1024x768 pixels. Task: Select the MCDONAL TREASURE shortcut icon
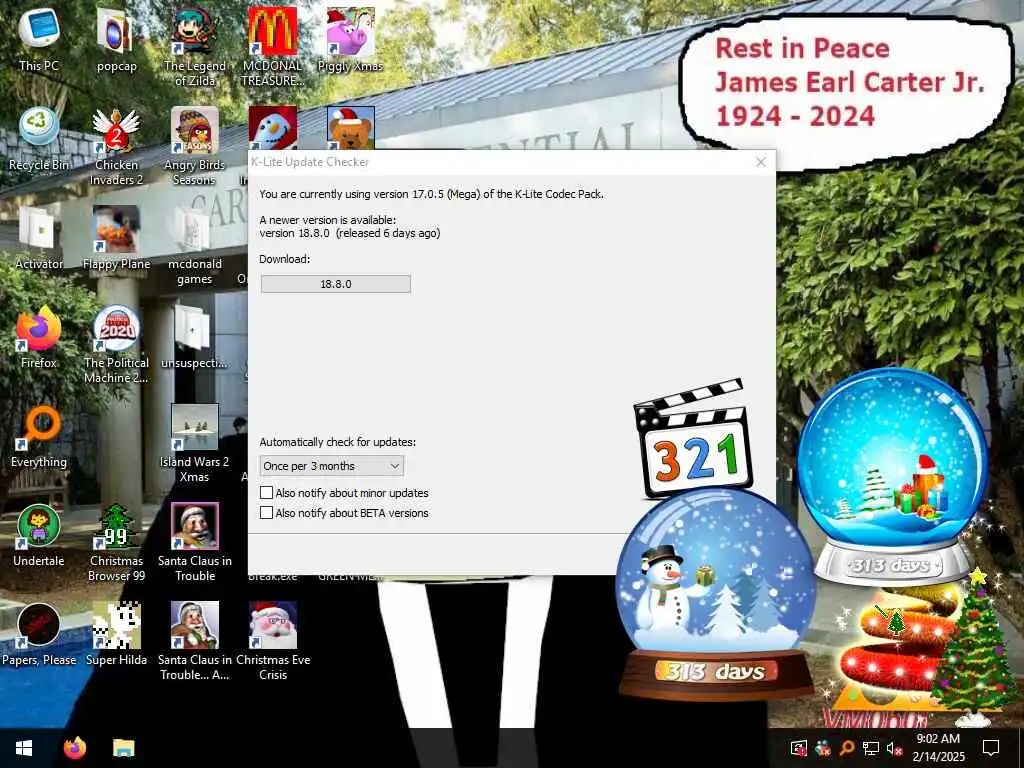(273, 47)
